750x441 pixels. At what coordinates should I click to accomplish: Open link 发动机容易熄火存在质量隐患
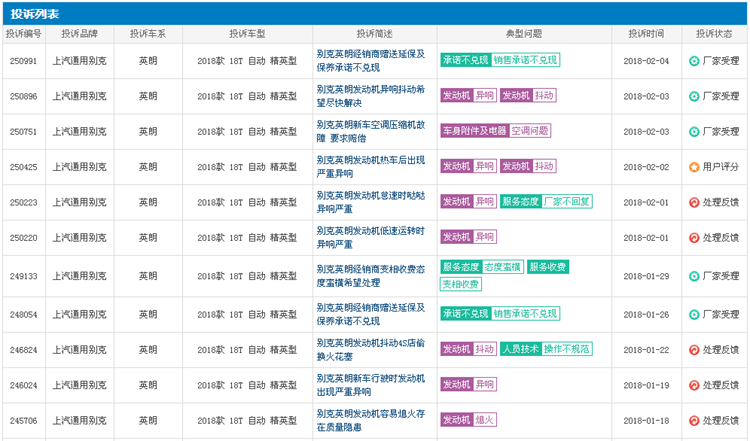click(371, 420)
